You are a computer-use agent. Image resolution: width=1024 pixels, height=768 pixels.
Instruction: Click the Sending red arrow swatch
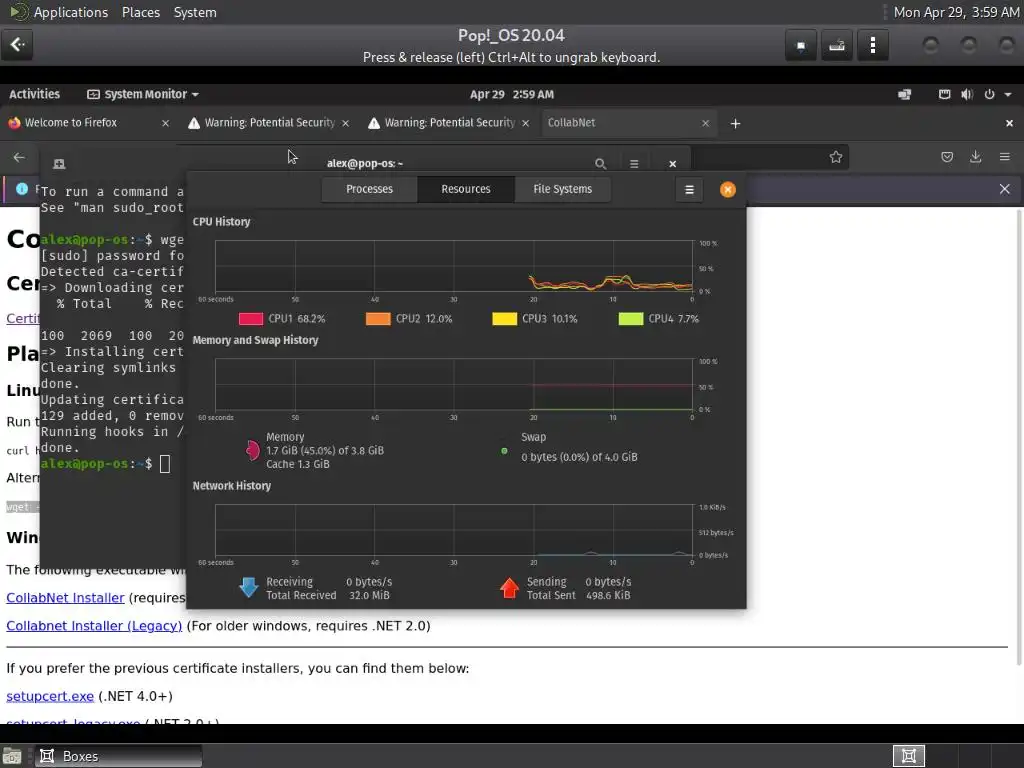tap(509, 588)
